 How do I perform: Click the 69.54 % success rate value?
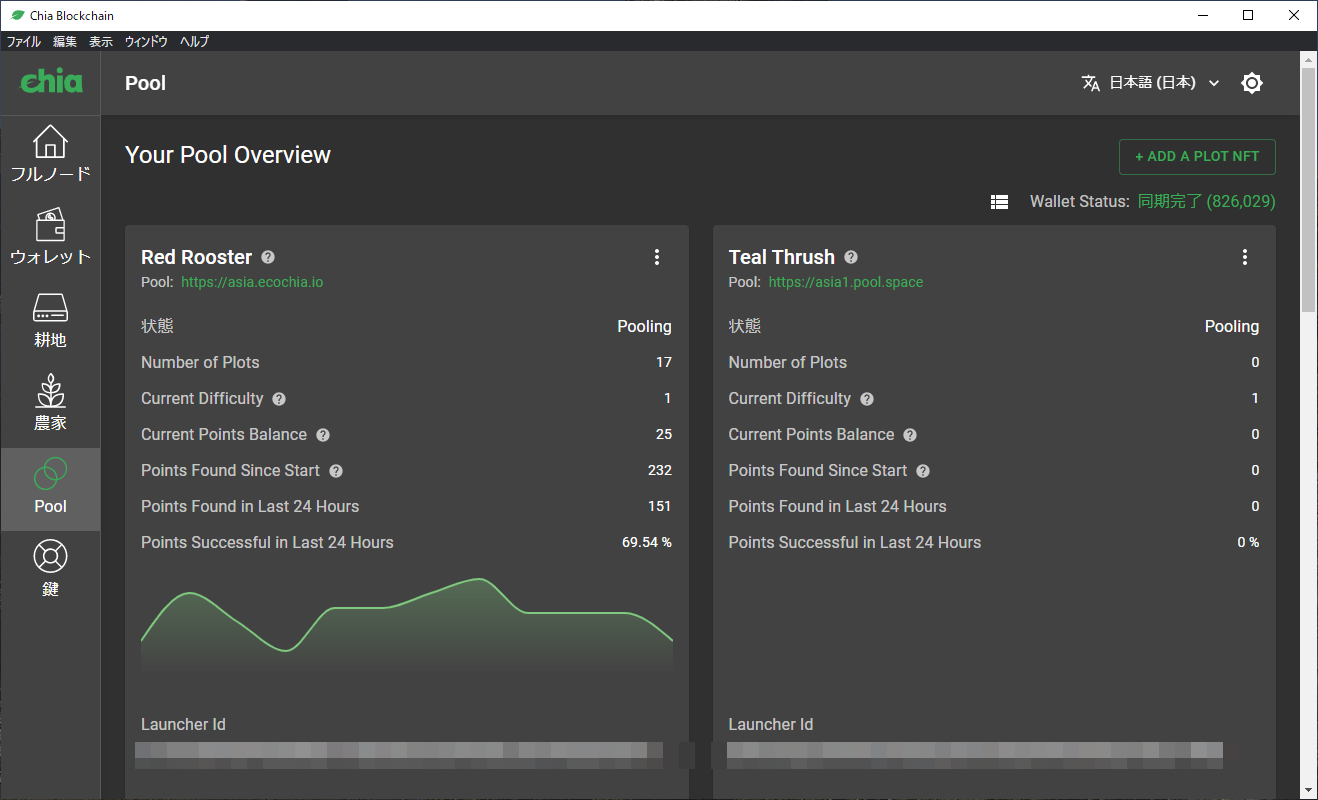[647, 543]
